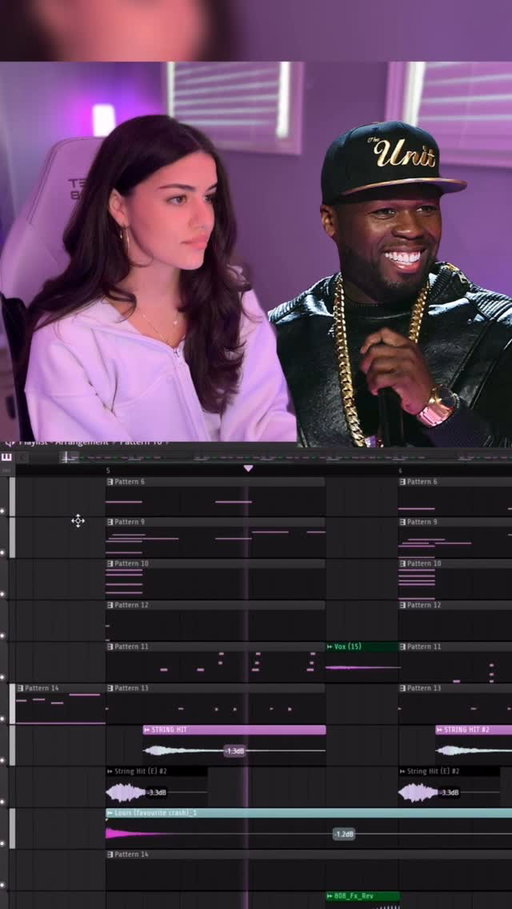Mute the track containing Pattern 11 and Vox (15)
The image size is (512, 909).
pos(2,677)
